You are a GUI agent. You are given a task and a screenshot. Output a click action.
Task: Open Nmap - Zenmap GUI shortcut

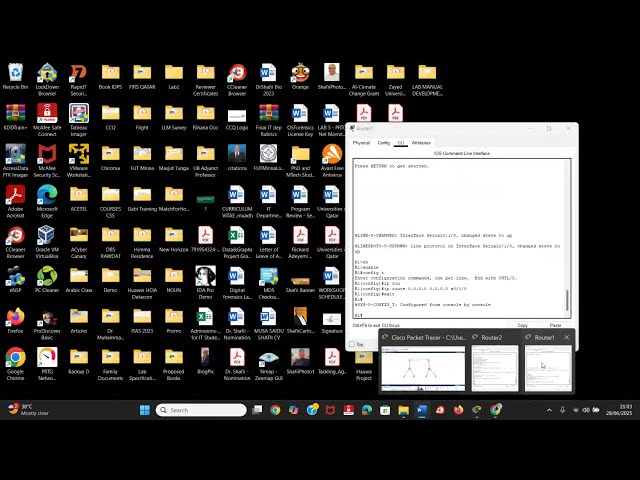pos(269,364)
